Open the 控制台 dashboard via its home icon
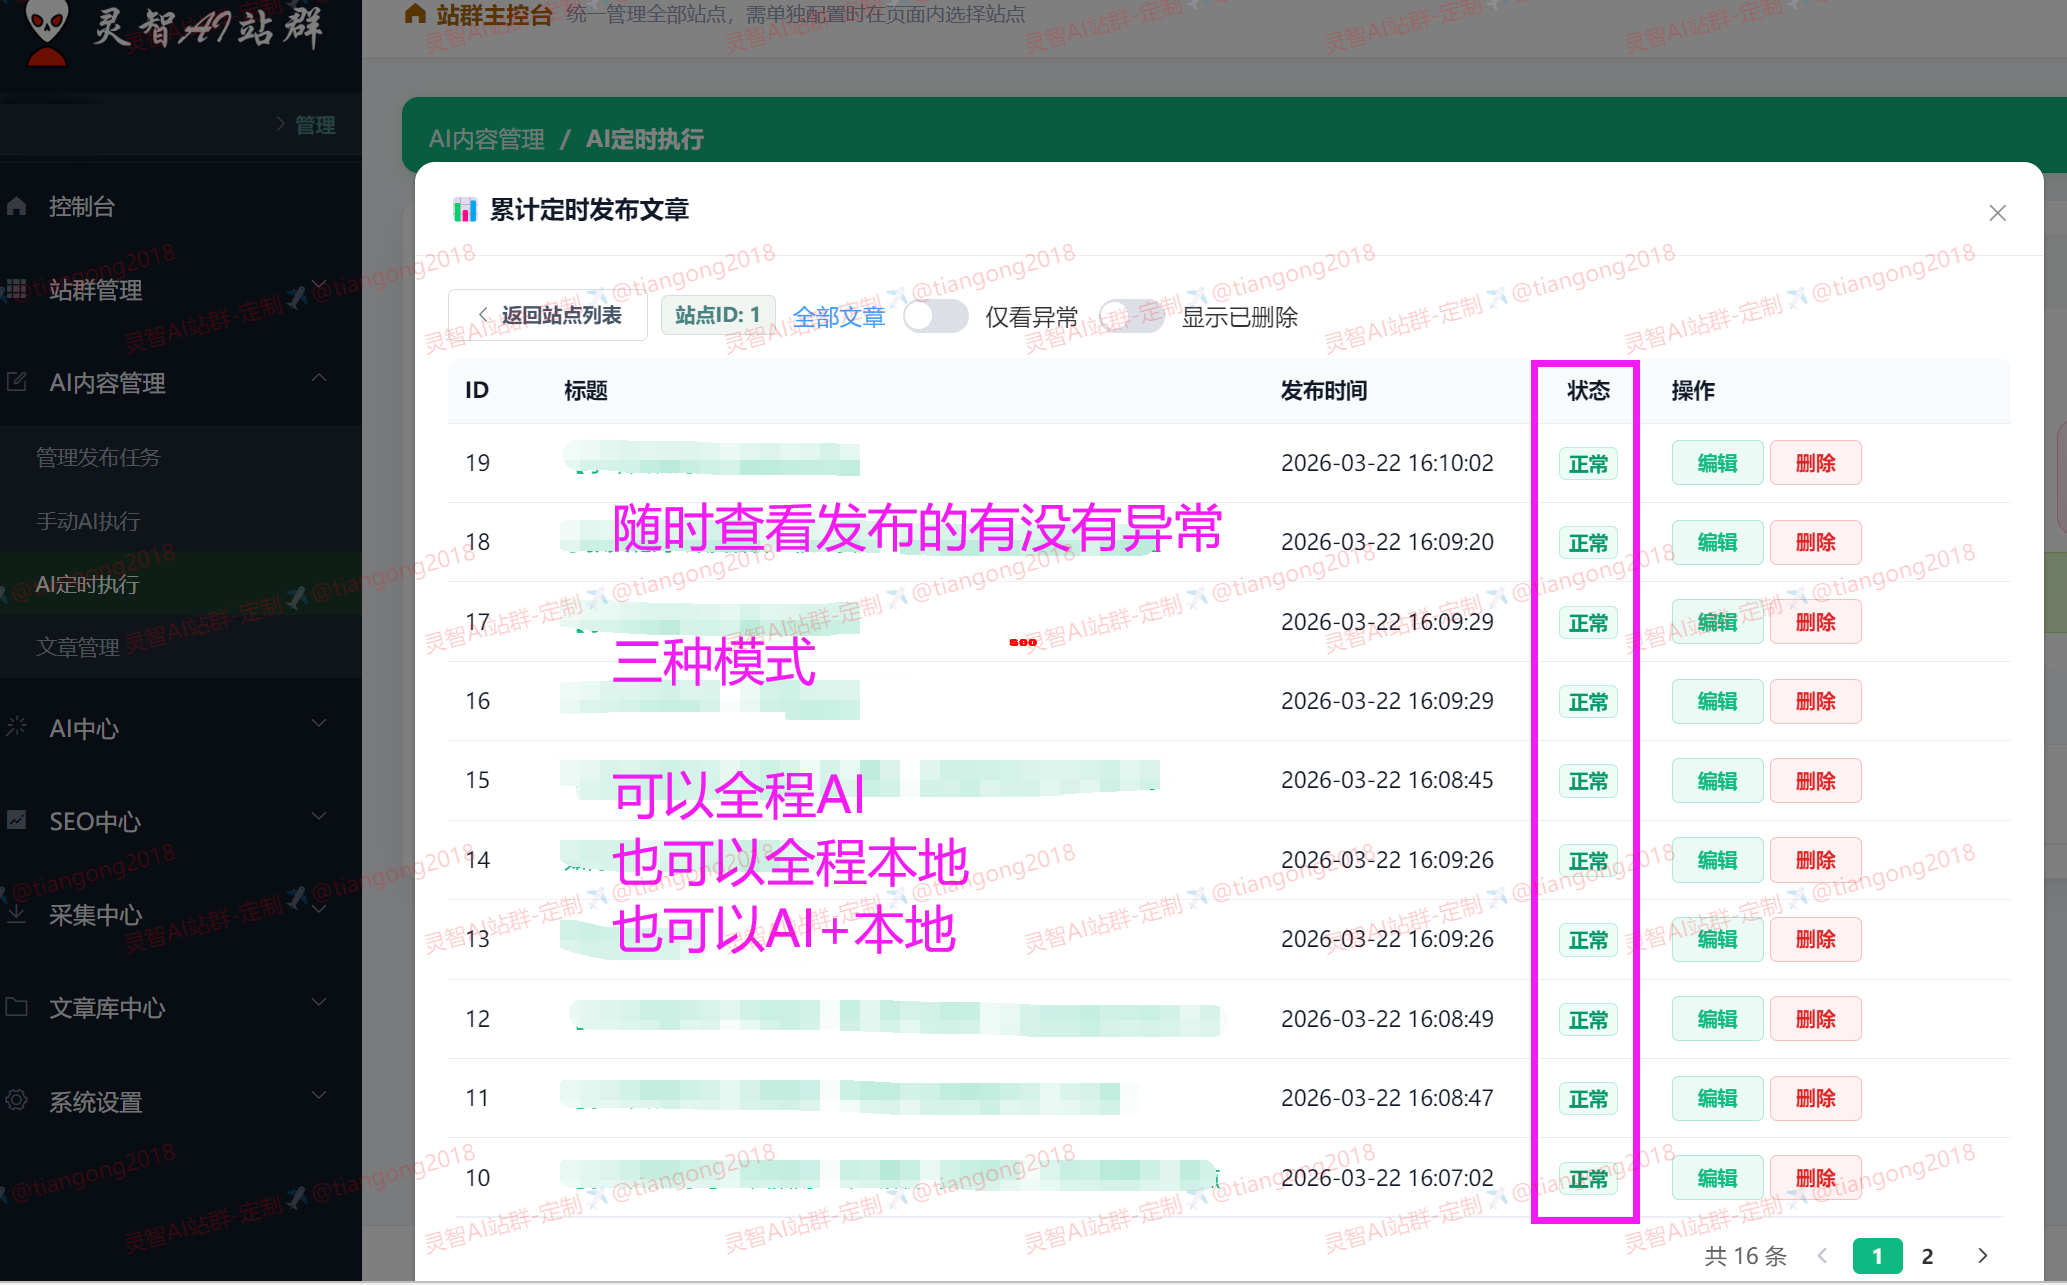 click(16, 205)
